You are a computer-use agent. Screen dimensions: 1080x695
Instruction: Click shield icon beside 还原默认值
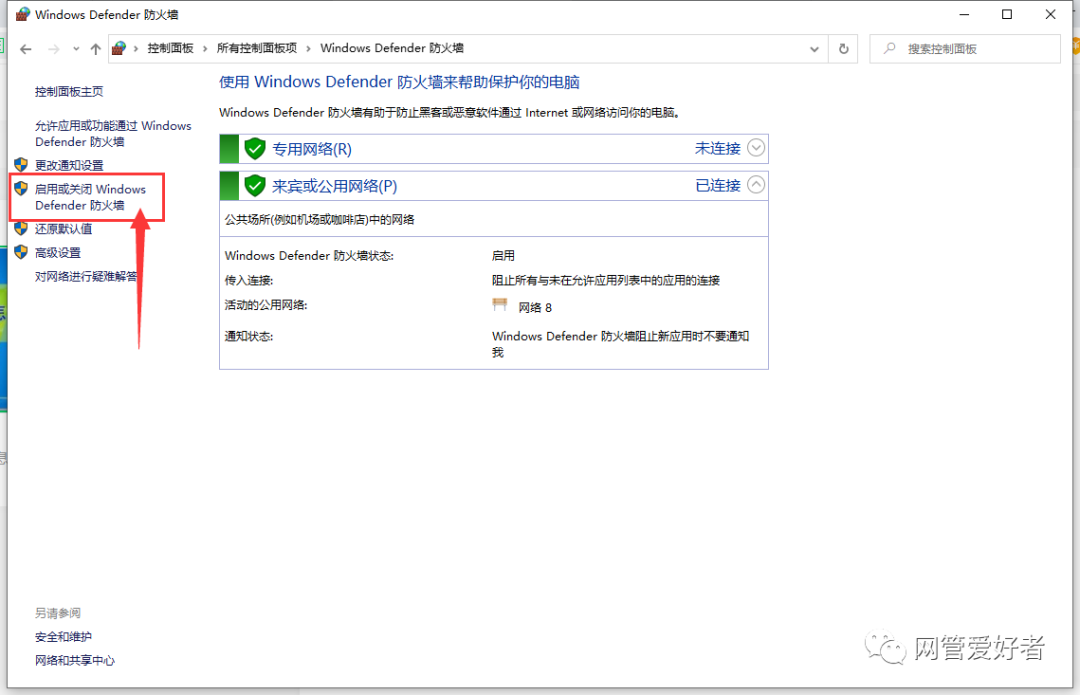[21, 228]
